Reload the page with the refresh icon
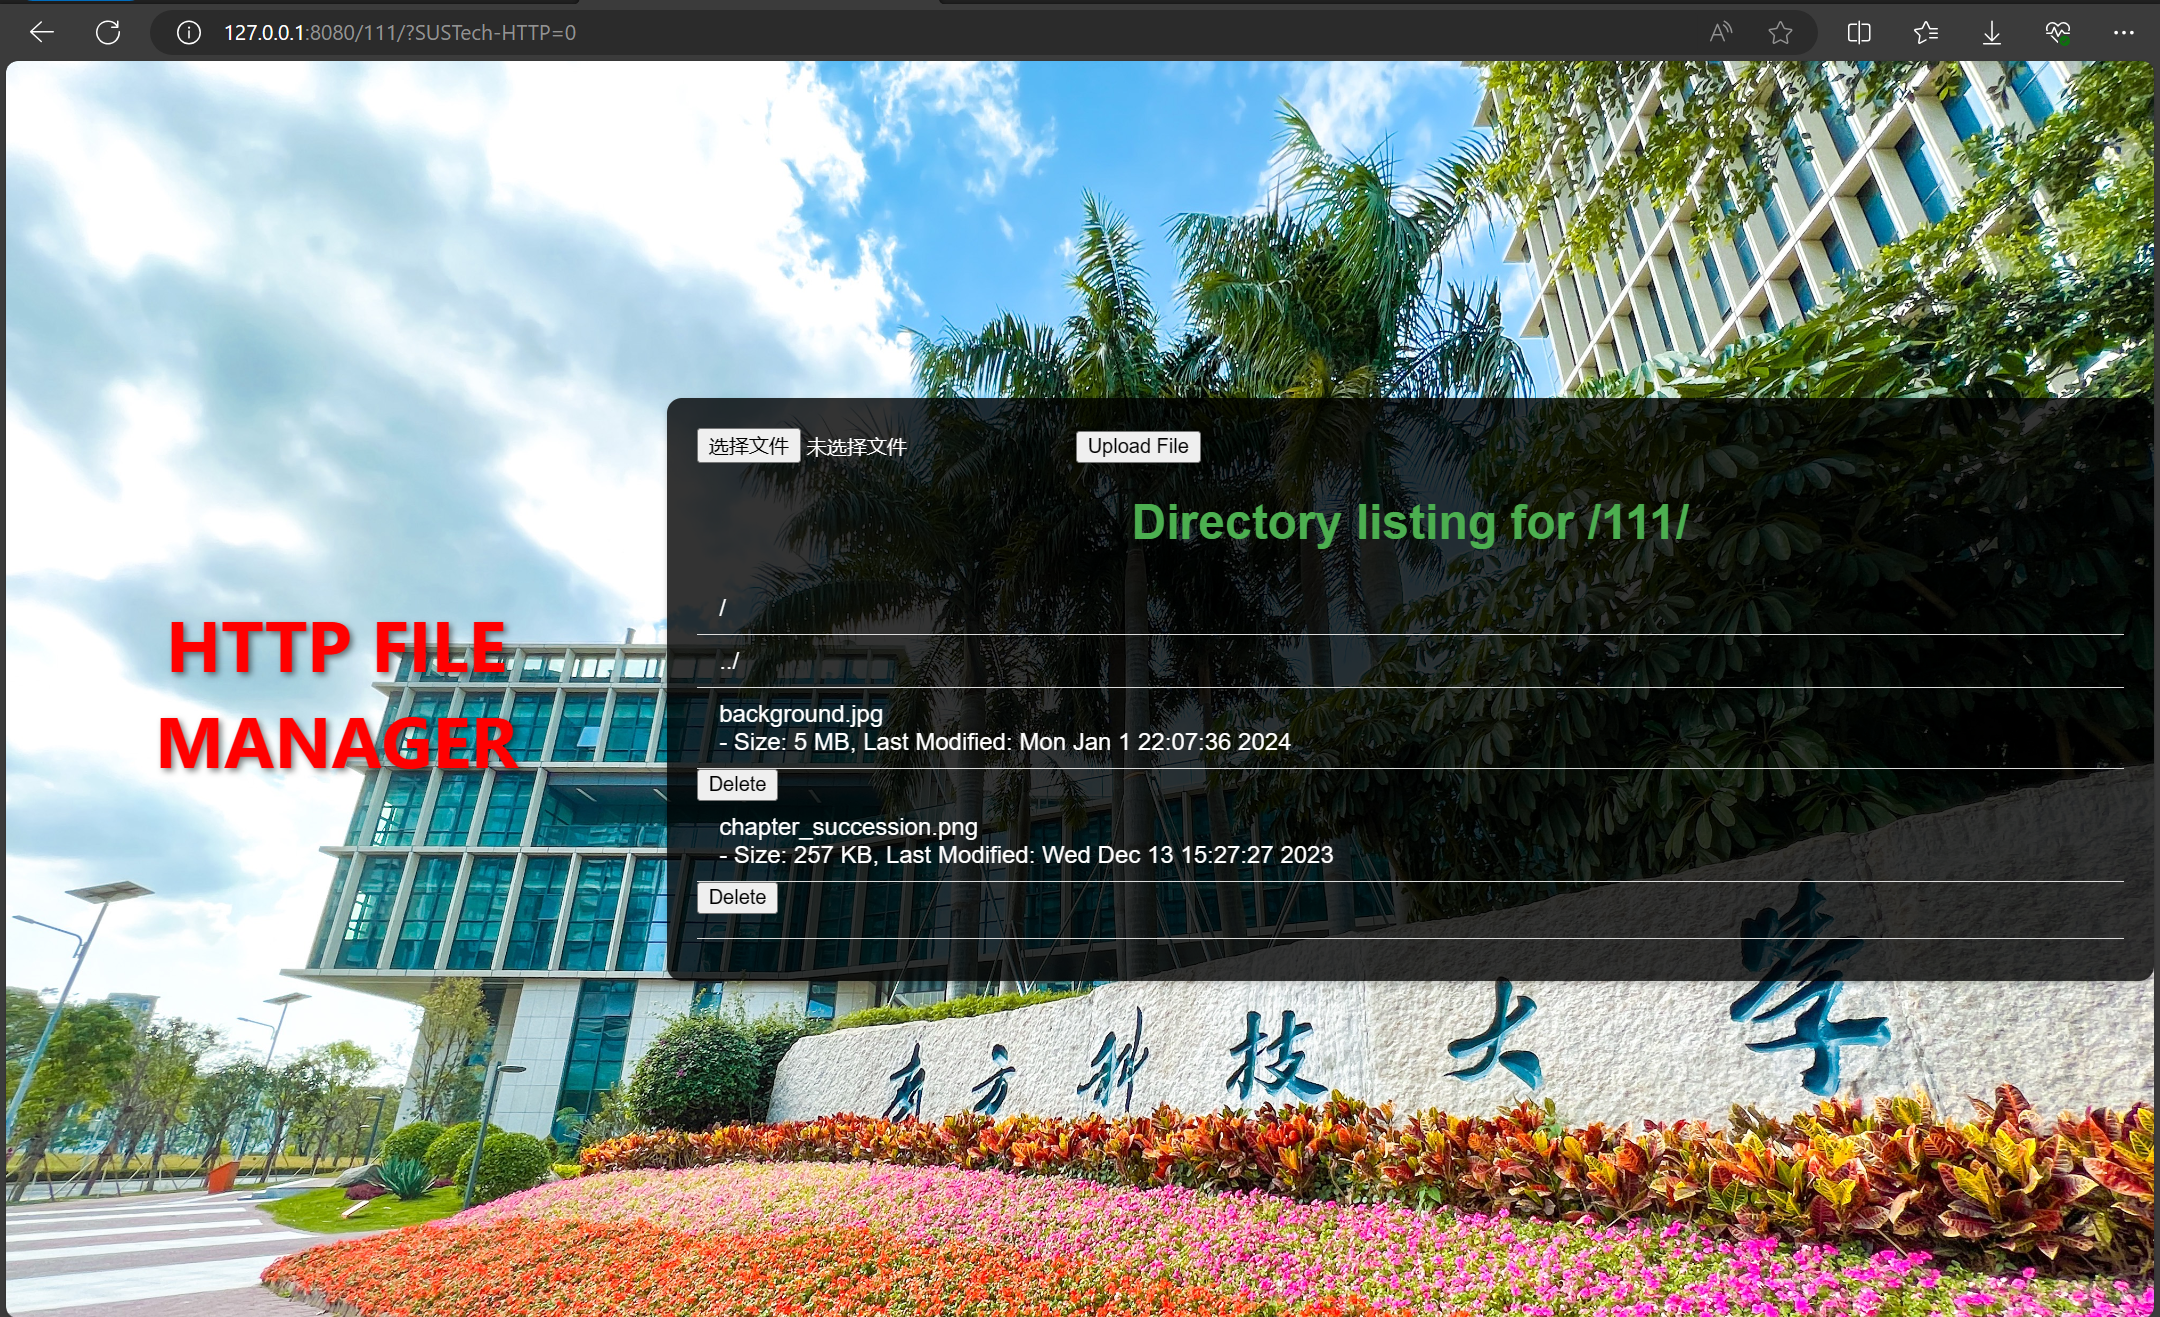The image size is (2160, 1317). point(108,33)
